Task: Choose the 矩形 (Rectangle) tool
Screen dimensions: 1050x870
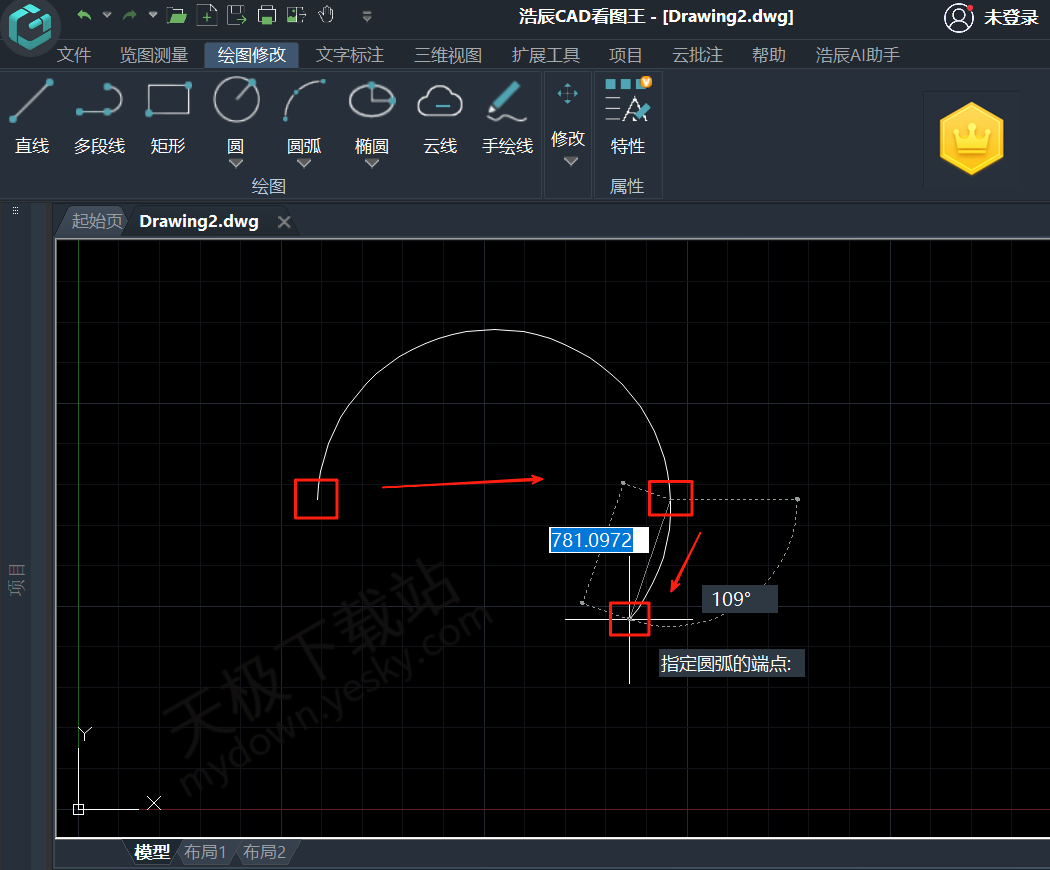Action: pyautogui.click(x=168, y=115)
